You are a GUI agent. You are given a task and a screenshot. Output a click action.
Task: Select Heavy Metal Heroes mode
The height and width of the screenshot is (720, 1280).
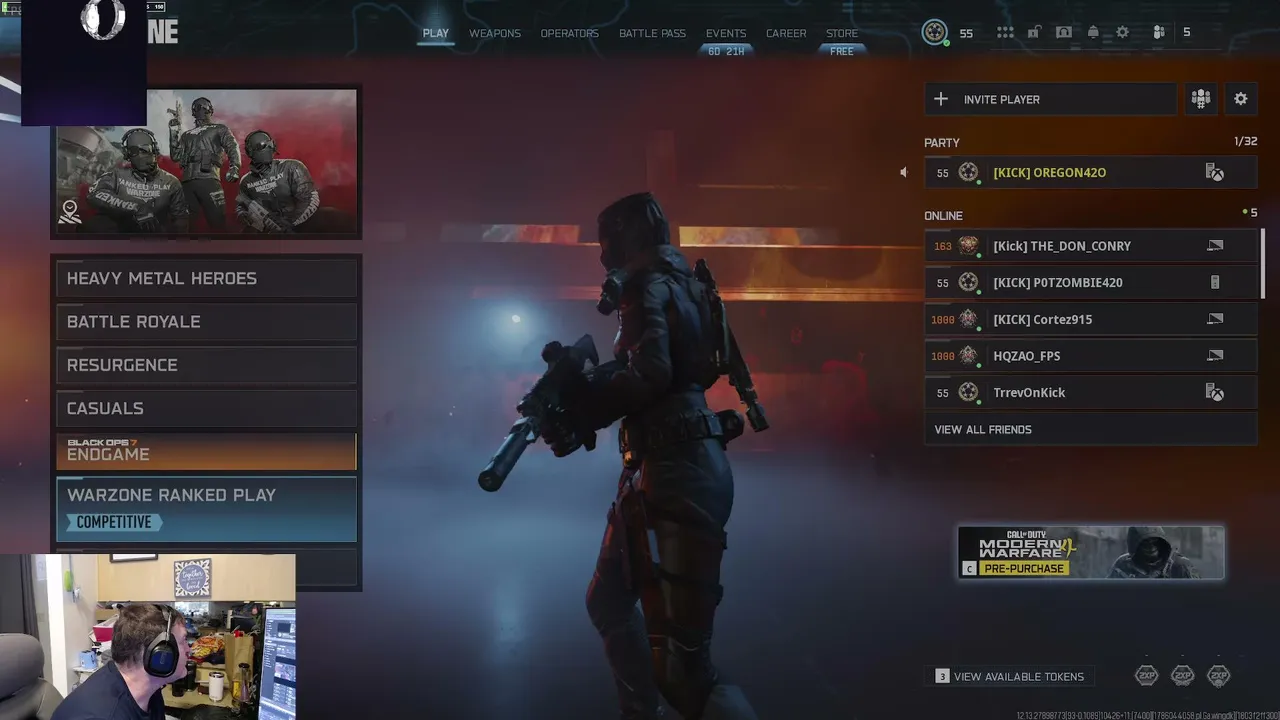click(x=206, y=278)
